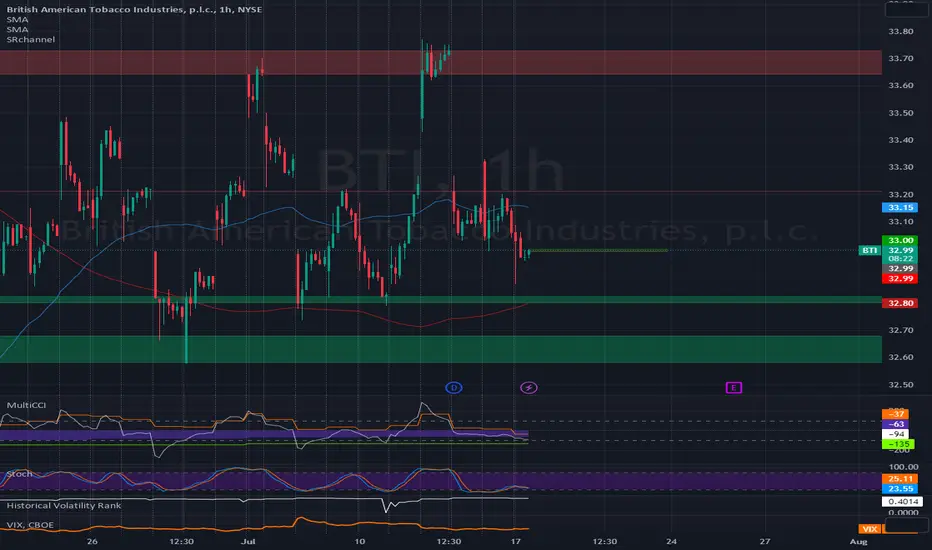Select the SMA legend directly below the title
Viewport: 932px width, 550px height.
[x=17, y=20]
